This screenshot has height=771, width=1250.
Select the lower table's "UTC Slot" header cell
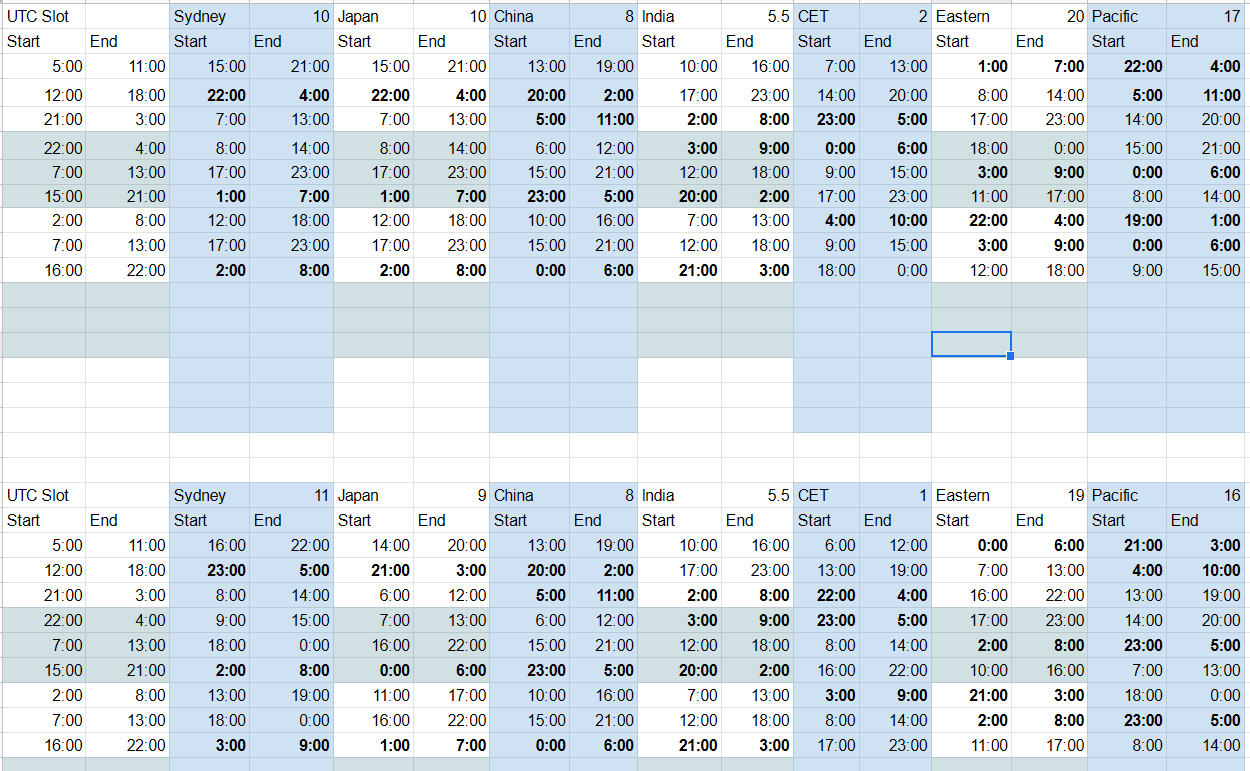click(x=43, y=495)
